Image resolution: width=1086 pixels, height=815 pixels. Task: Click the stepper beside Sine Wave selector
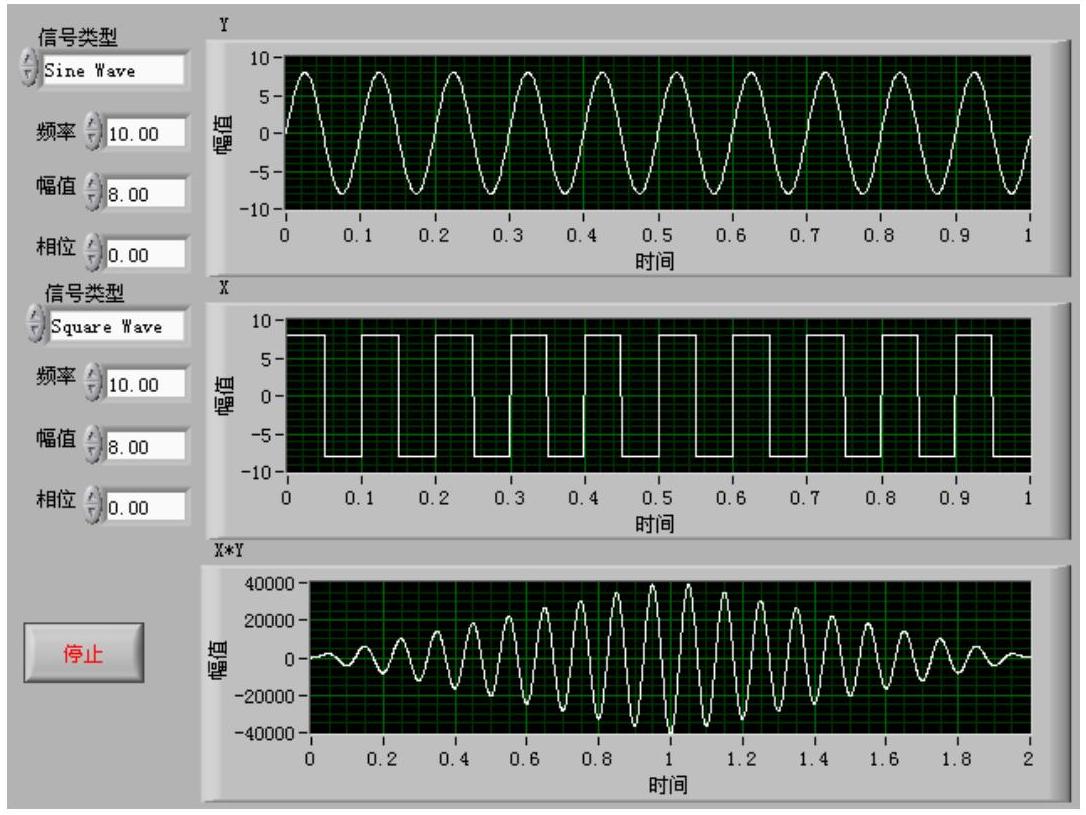coord(28,67)
